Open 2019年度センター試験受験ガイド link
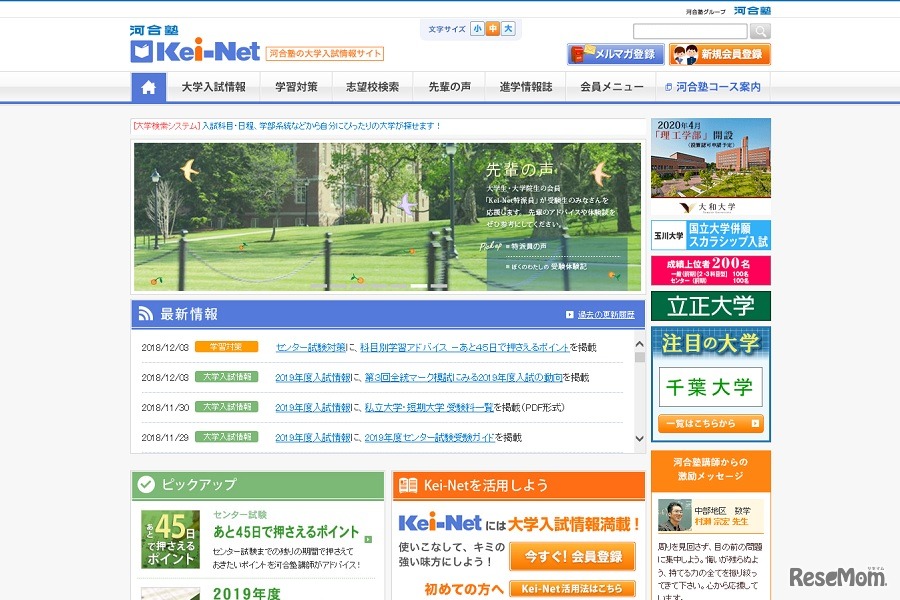Viewport: 900px width, 600px height. pyautogui.click(x=429, y=438)
